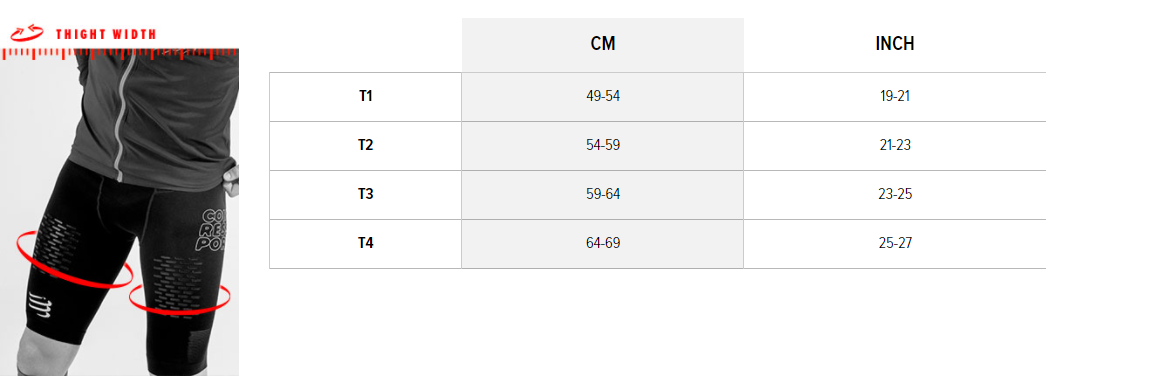Click the 49-54 centimeter cell
The height and width of the screenshot is (378, 1165).
603,97
